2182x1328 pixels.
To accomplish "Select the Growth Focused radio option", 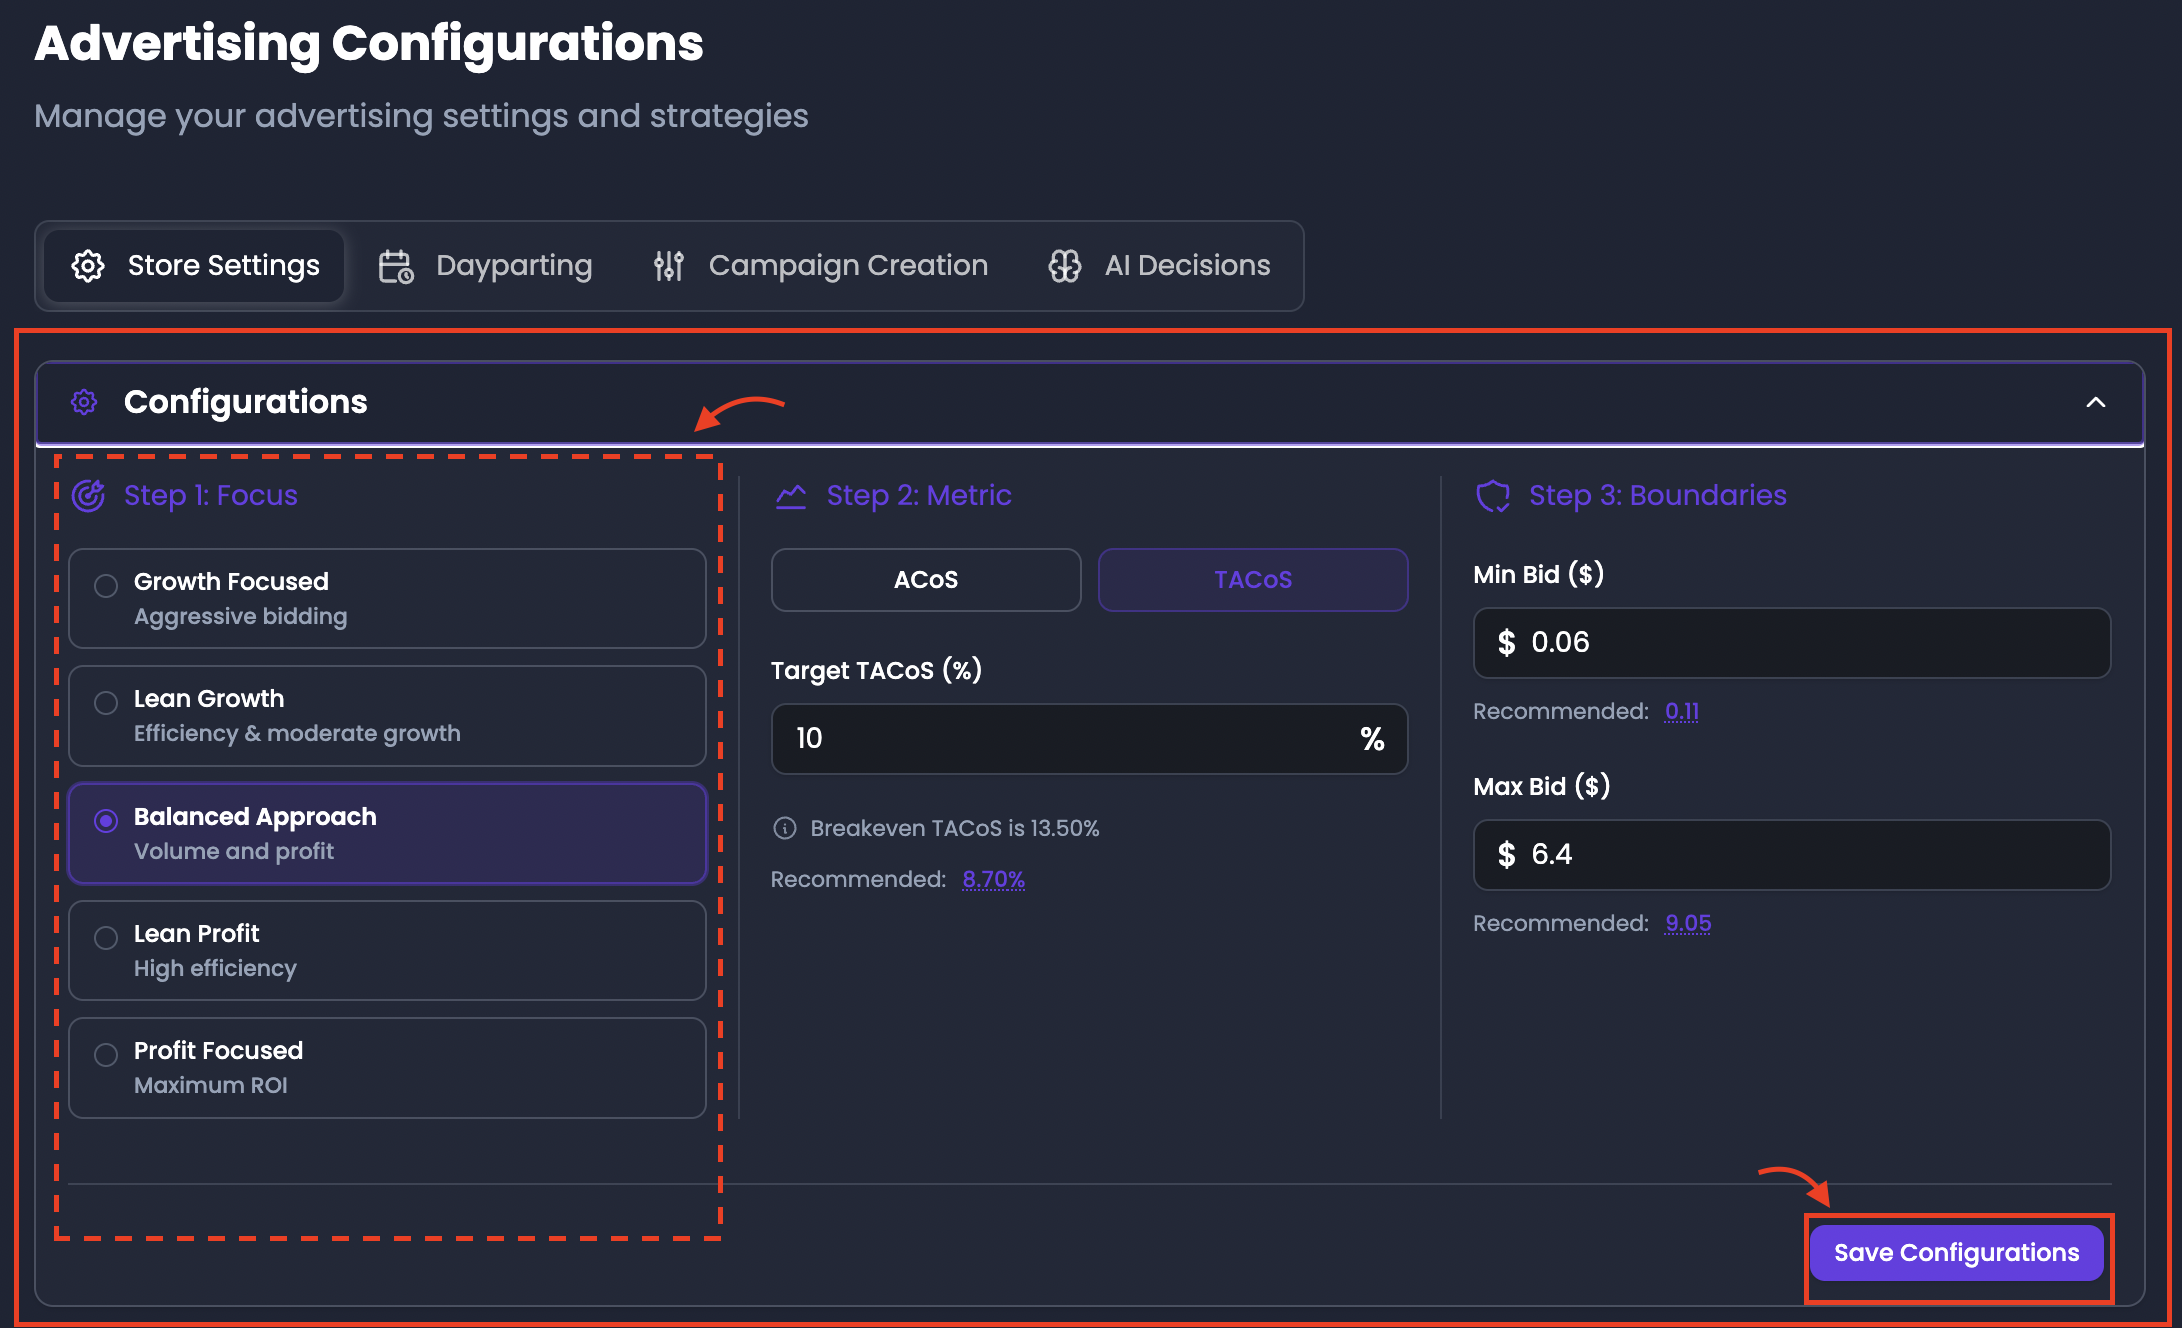I will [106, 585].
